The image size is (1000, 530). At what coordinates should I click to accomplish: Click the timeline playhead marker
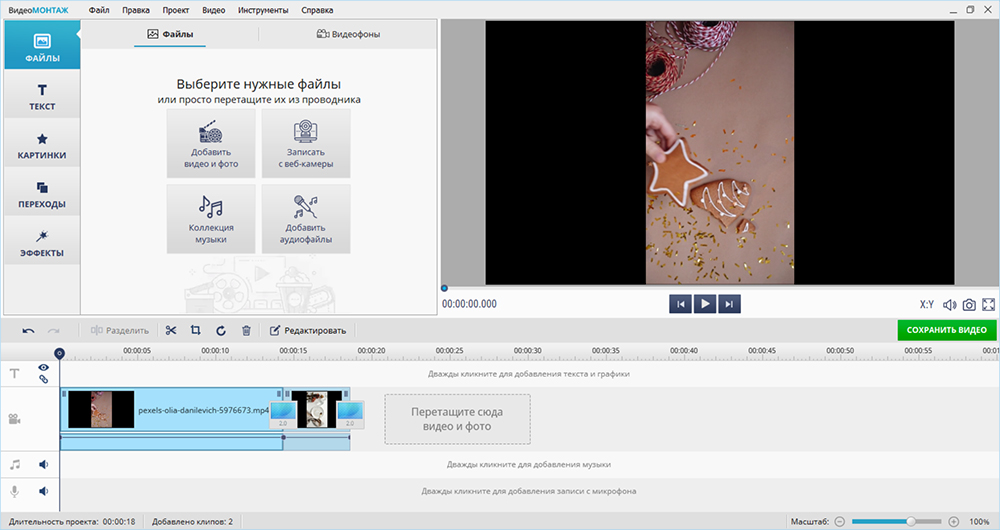pyautogui.click(x=59, y=353)
